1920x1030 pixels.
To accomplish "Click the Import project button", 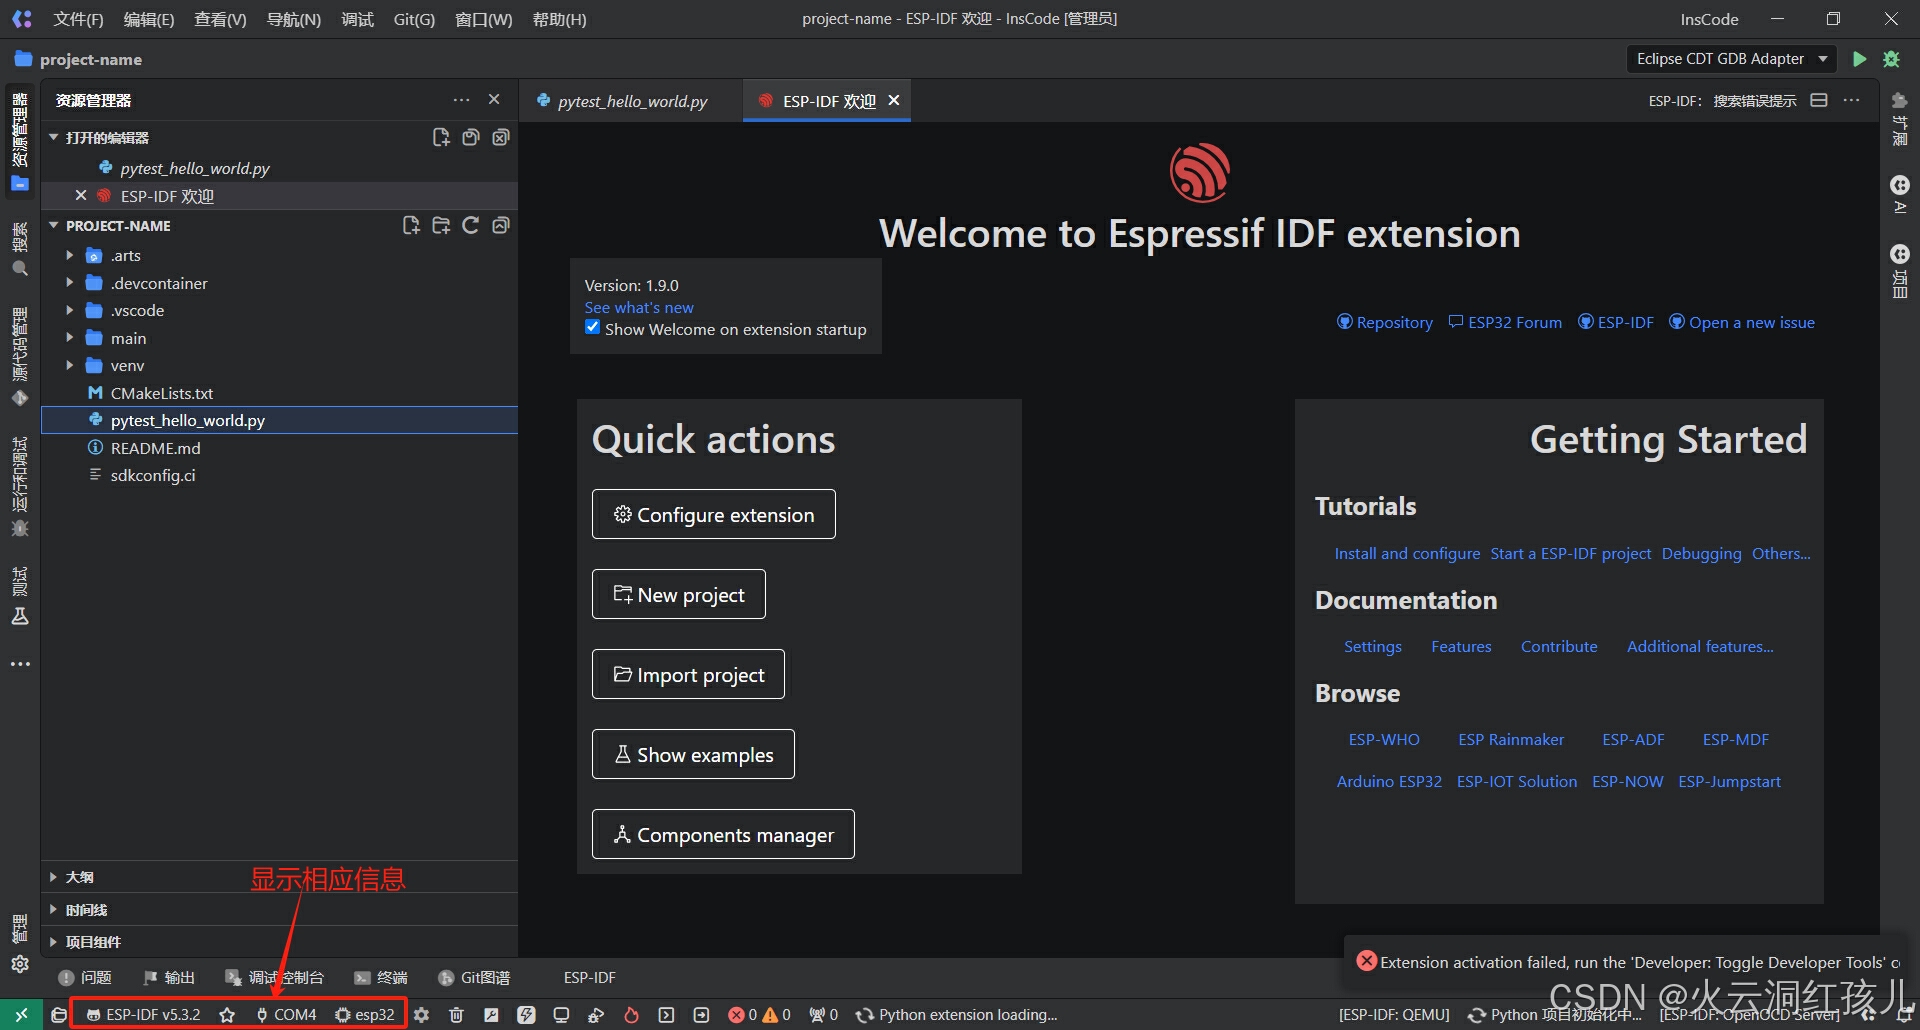I will point(688,674).
